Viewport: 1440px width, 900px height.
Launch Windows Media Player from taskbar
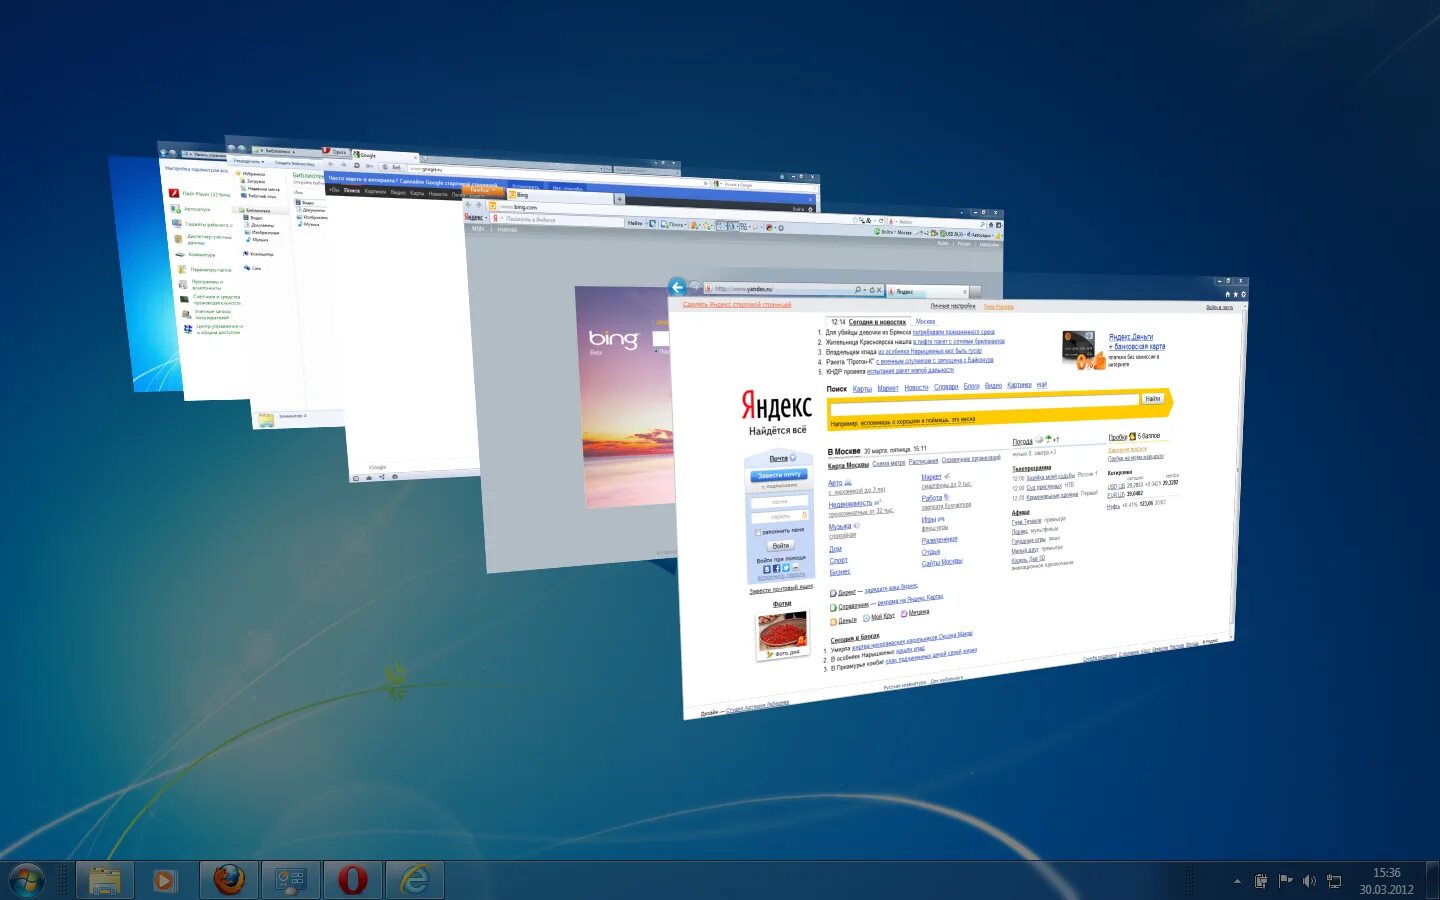pos(165,880)
